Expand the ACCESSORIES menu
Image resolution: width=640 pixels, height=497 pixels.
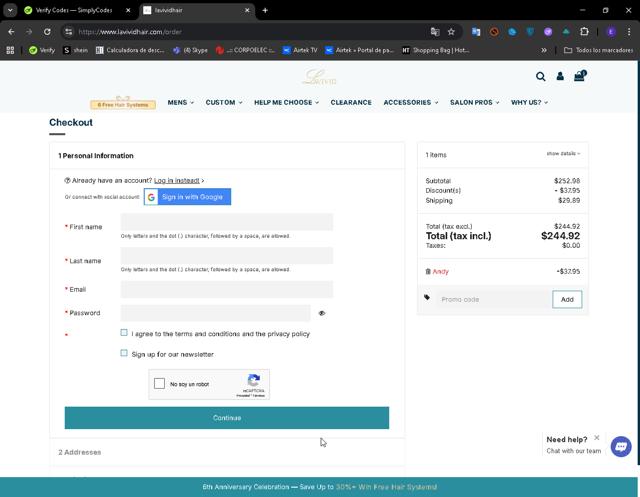pos(411,102)
